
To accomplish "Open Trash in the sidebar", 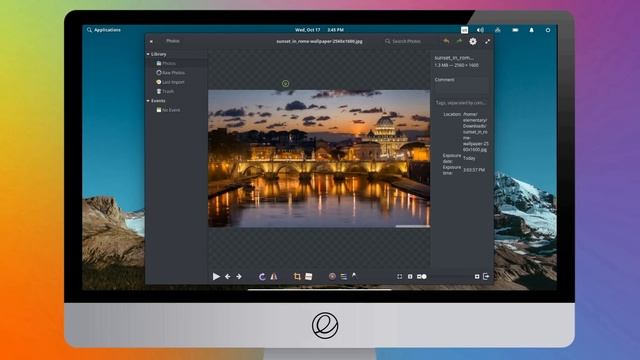I will pyautogui.click(x=176, y=91).
